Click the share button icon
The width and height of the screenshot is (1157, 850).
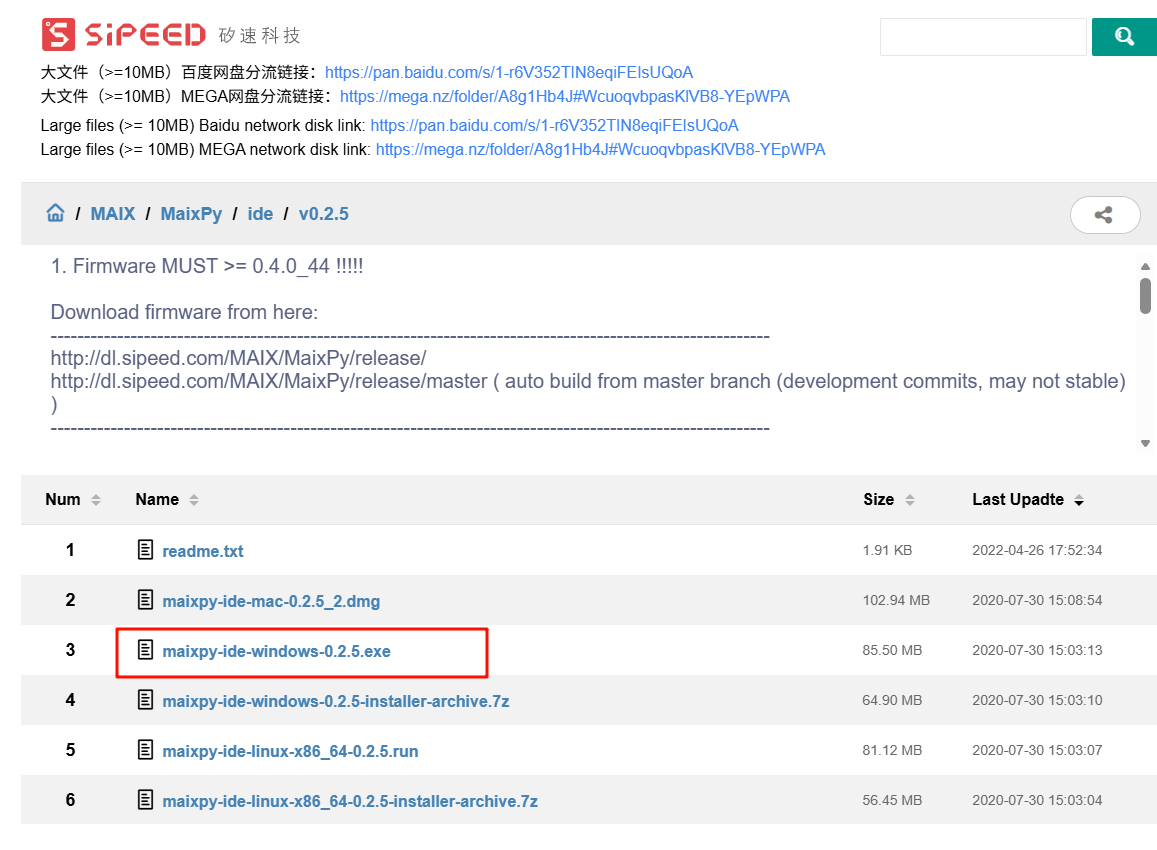[1105, 215]
